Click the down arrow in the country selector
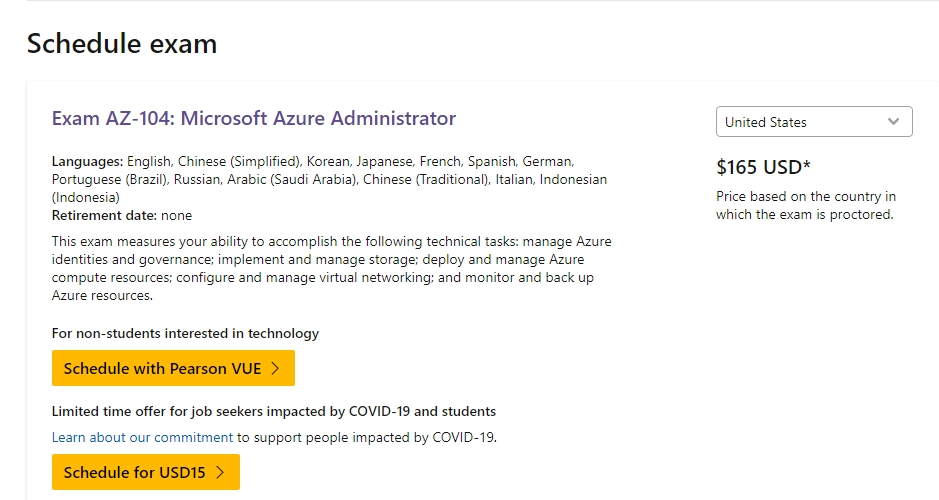The width and height of the screenshot is (939, 500). (x=894, y=122)
